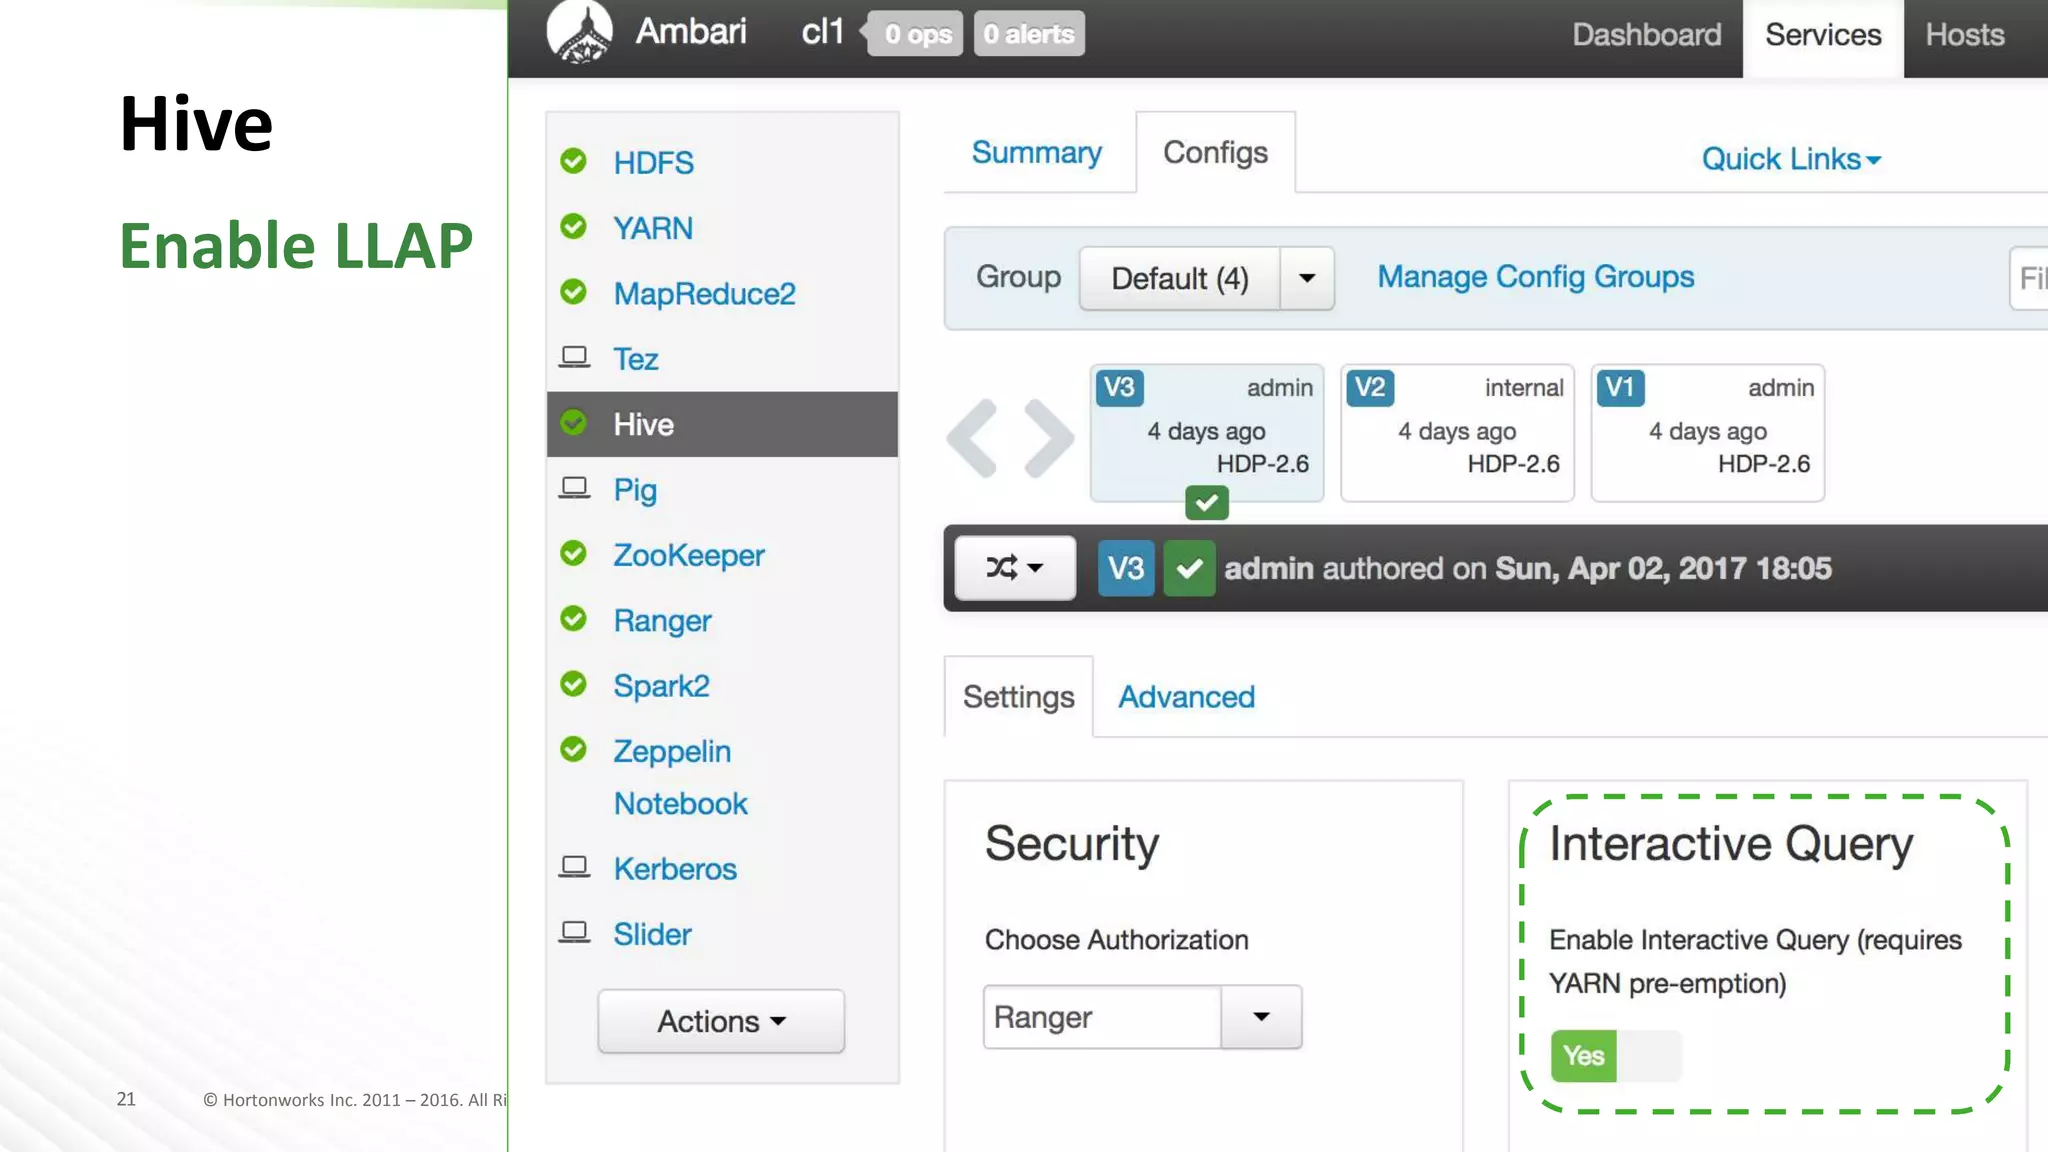
Task: Click the YARN green status check icon
Action: (573, 227)
